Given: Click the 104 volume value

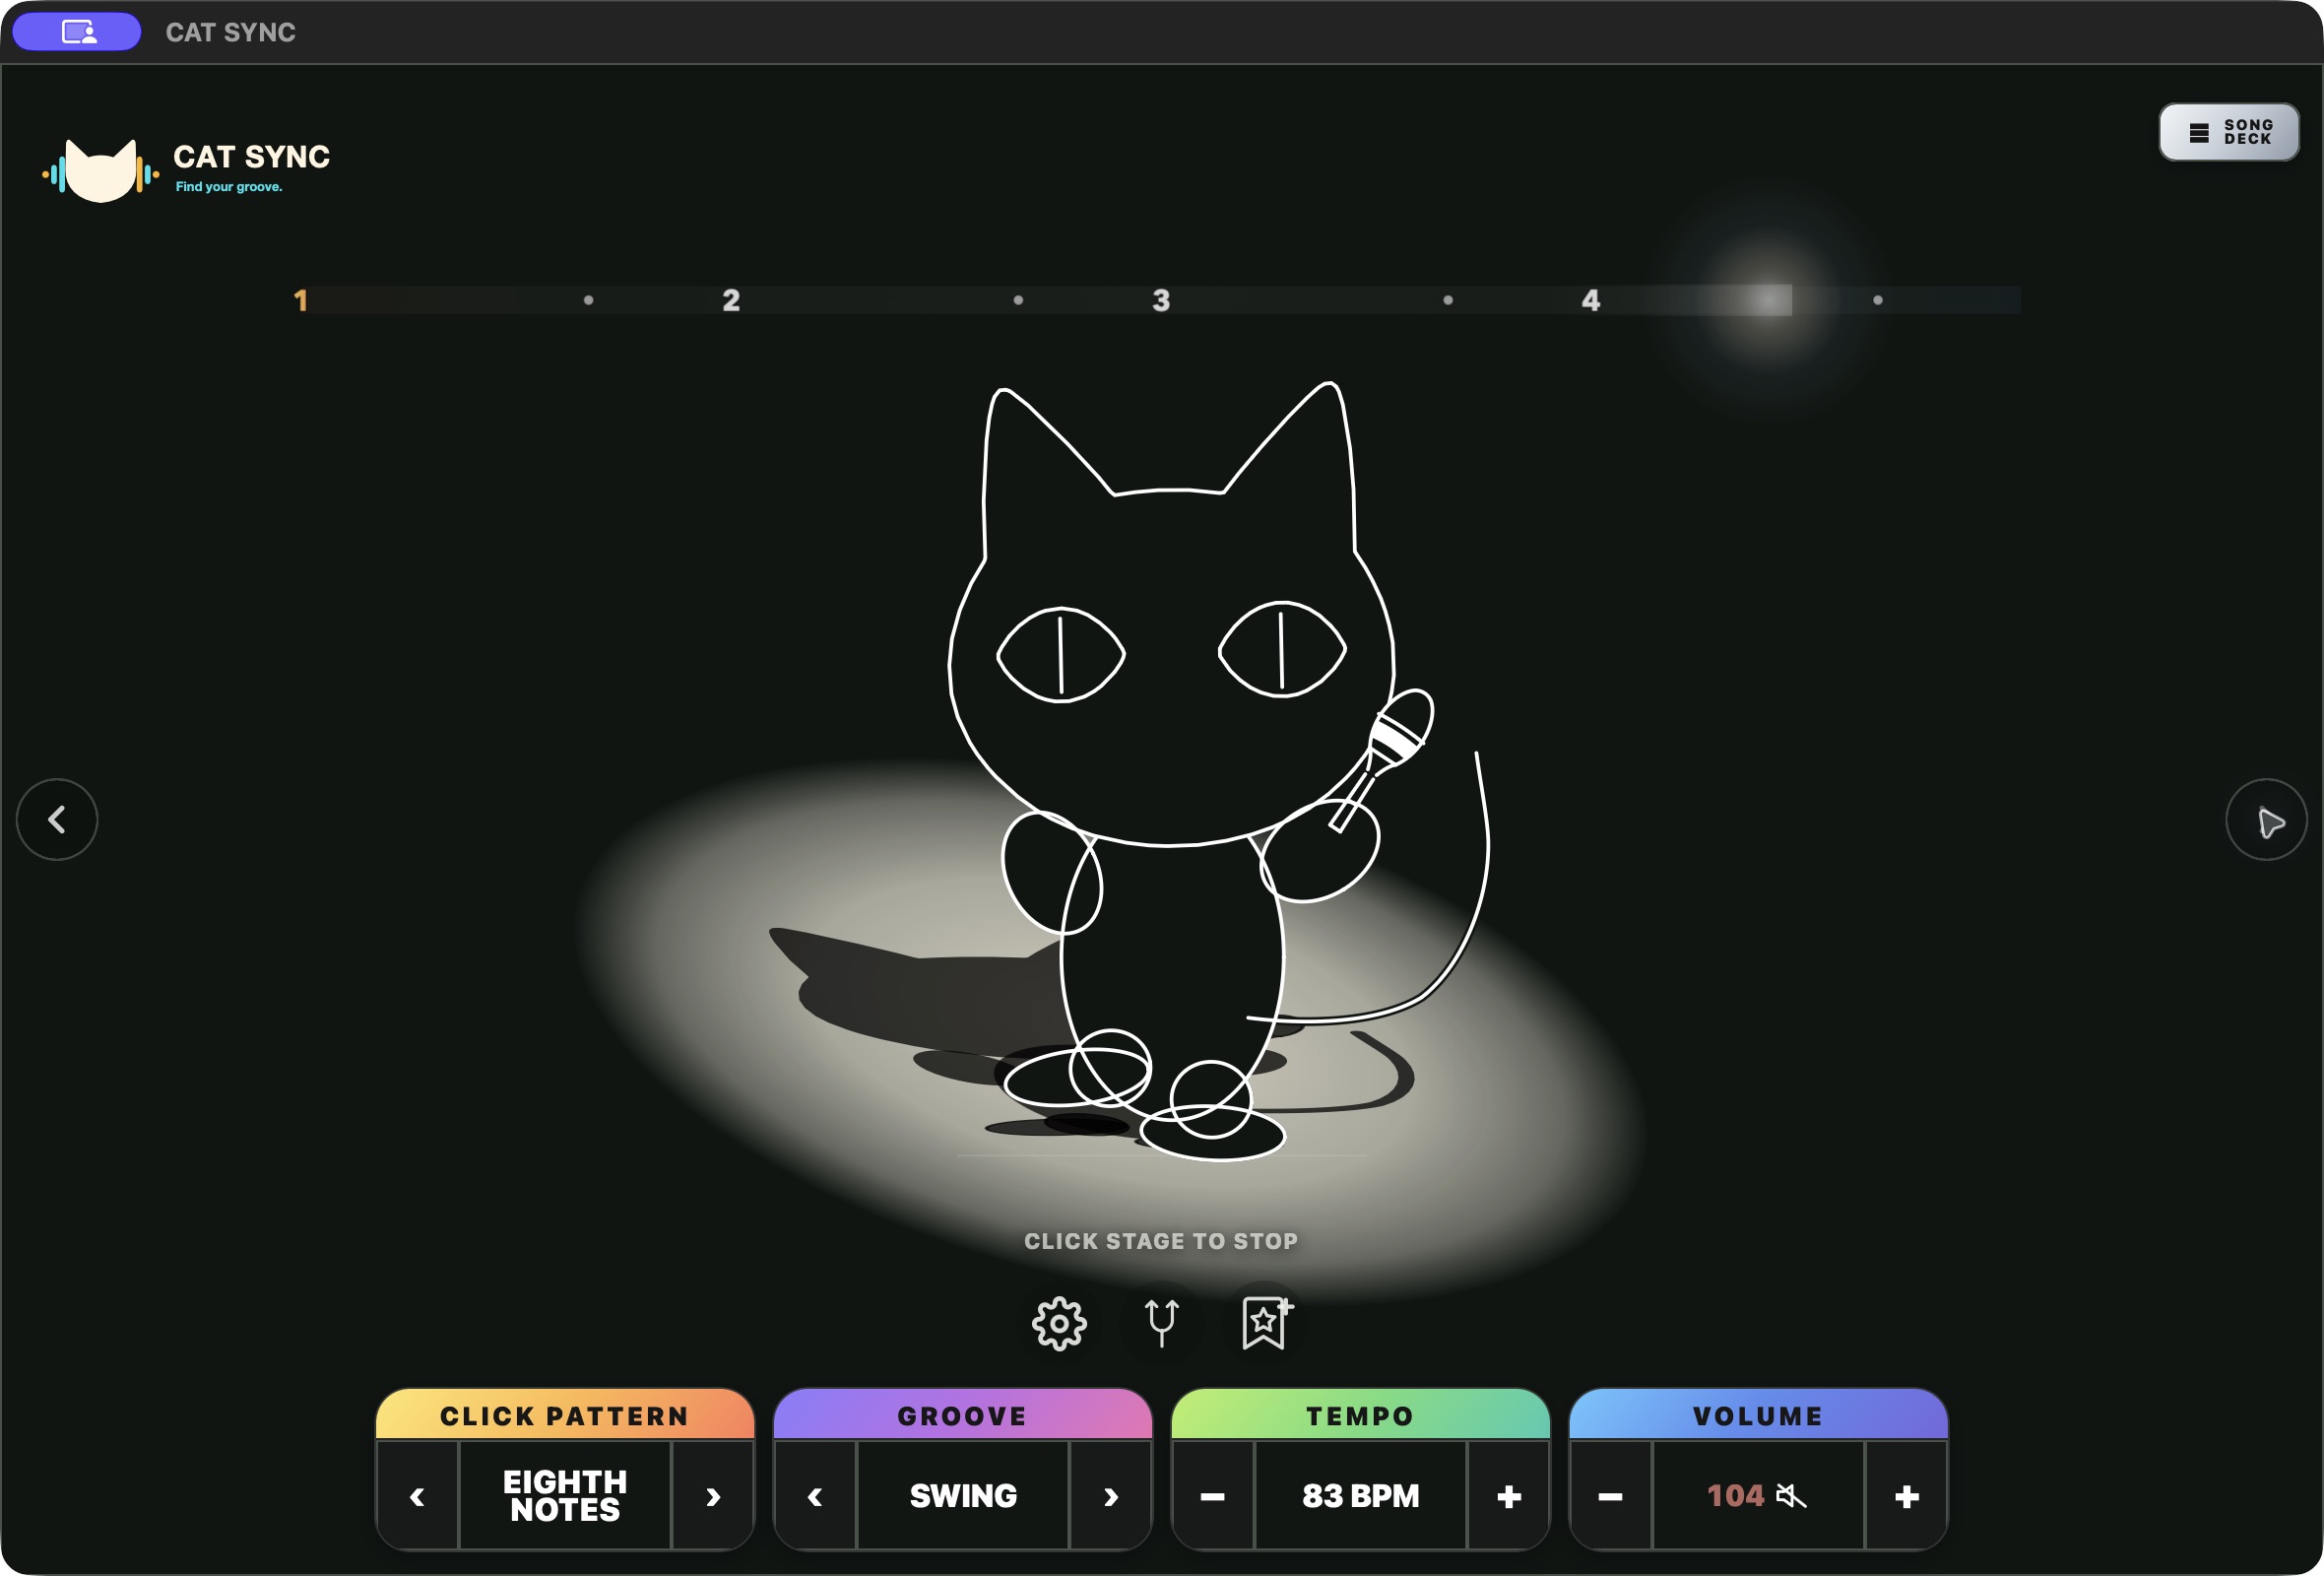Looking at the screenshot, I should (1735, 1496).
